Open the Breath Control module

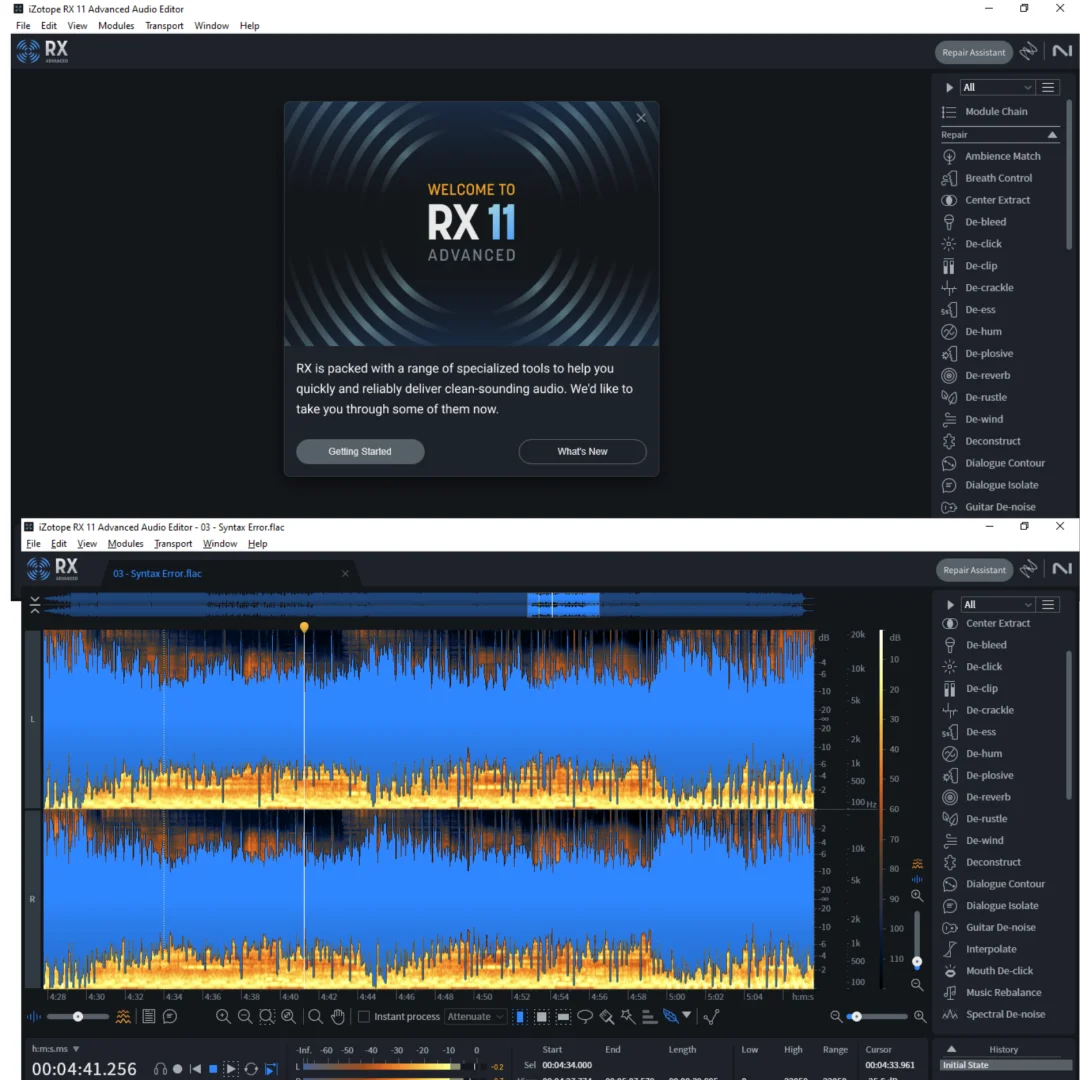[x=998, y=178]
